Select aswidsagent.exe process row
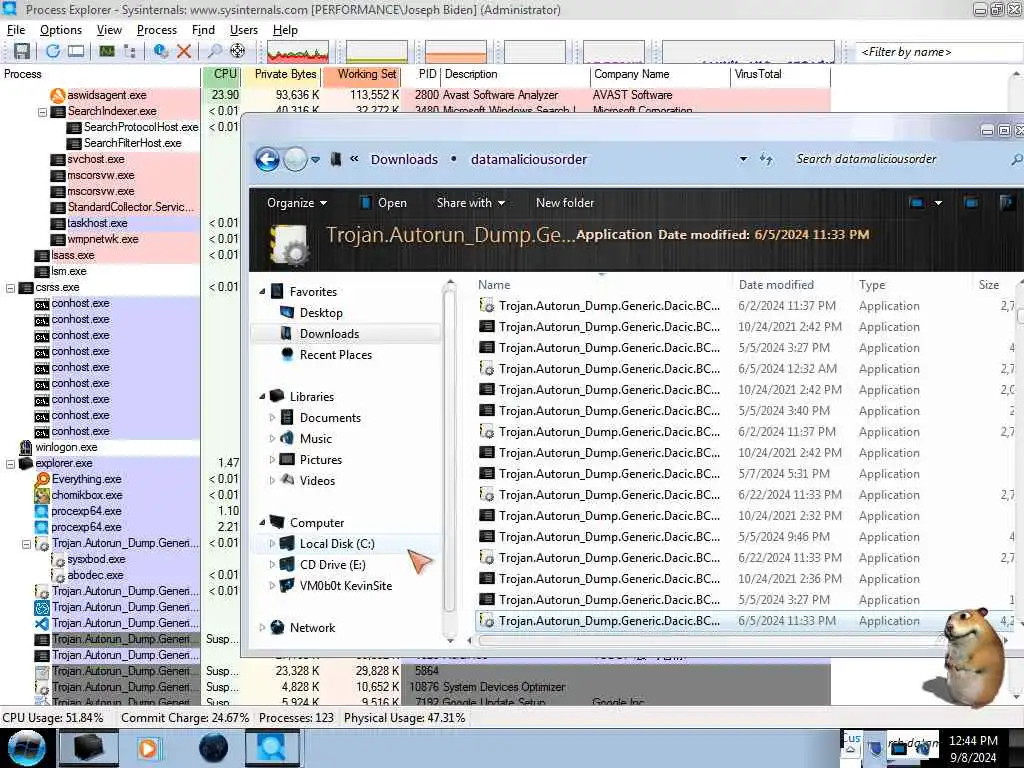Image resolution: width=1024 pixels, height=768 pixels. tap(106, 95)
